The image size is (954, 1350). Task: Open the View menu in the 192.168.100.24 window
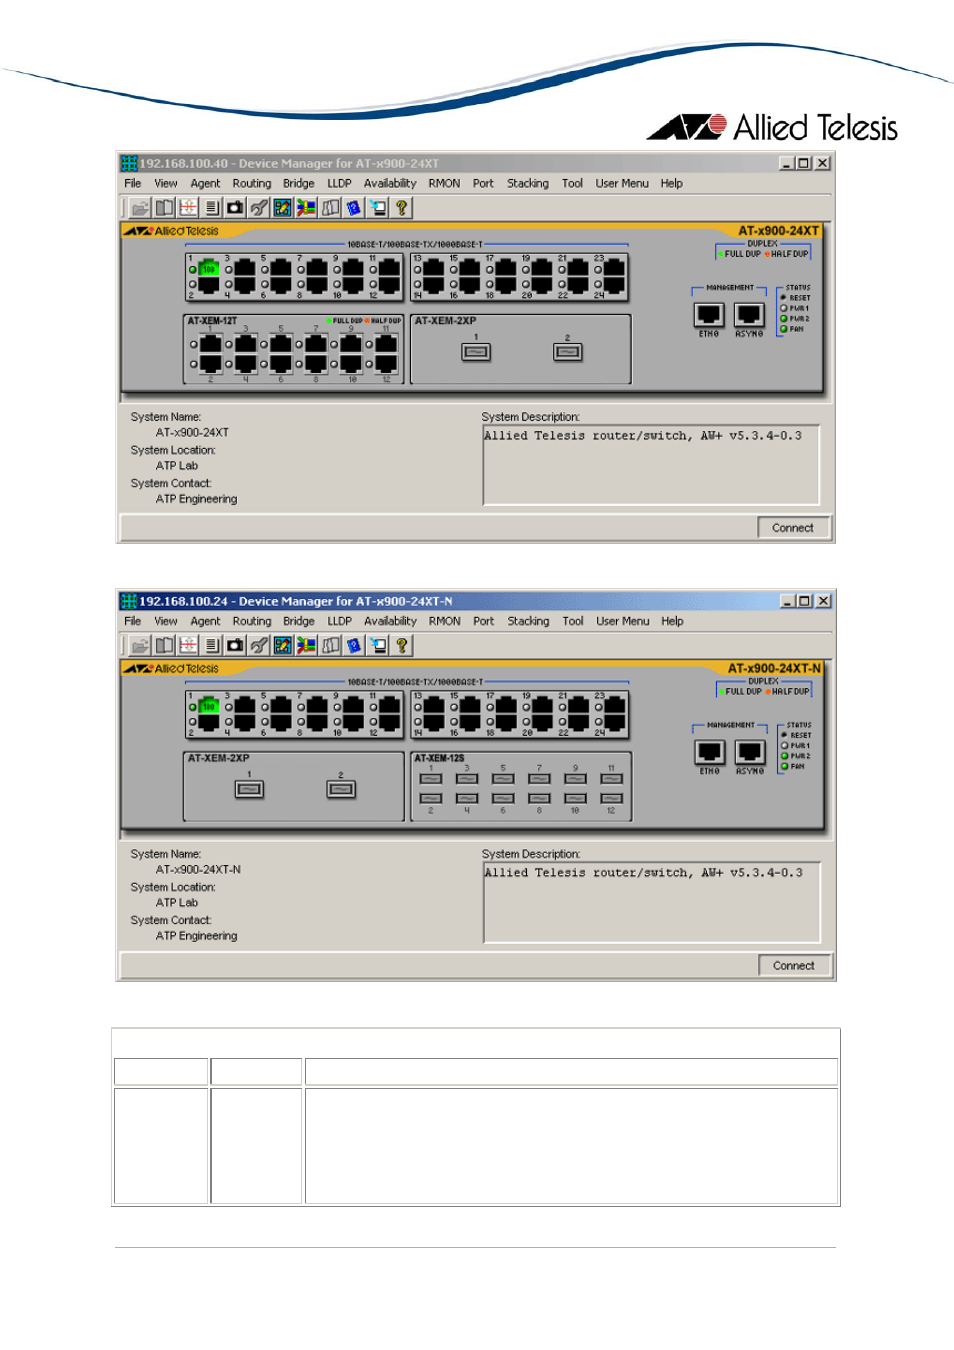click(166, 622)
